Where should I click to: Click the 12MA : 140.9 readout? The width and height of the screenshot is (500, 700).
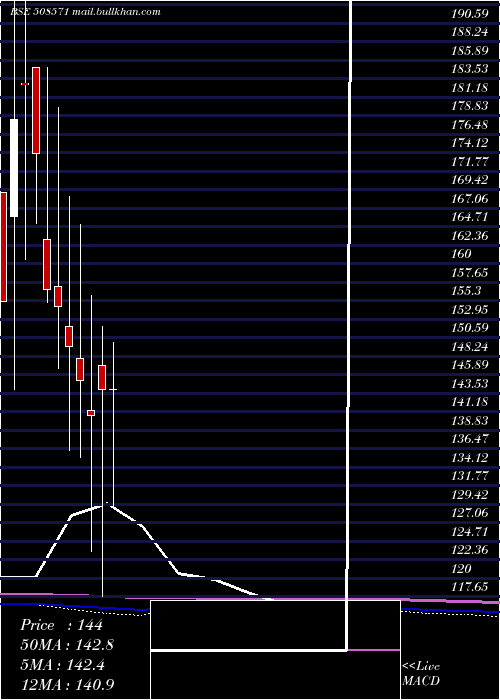67,684
